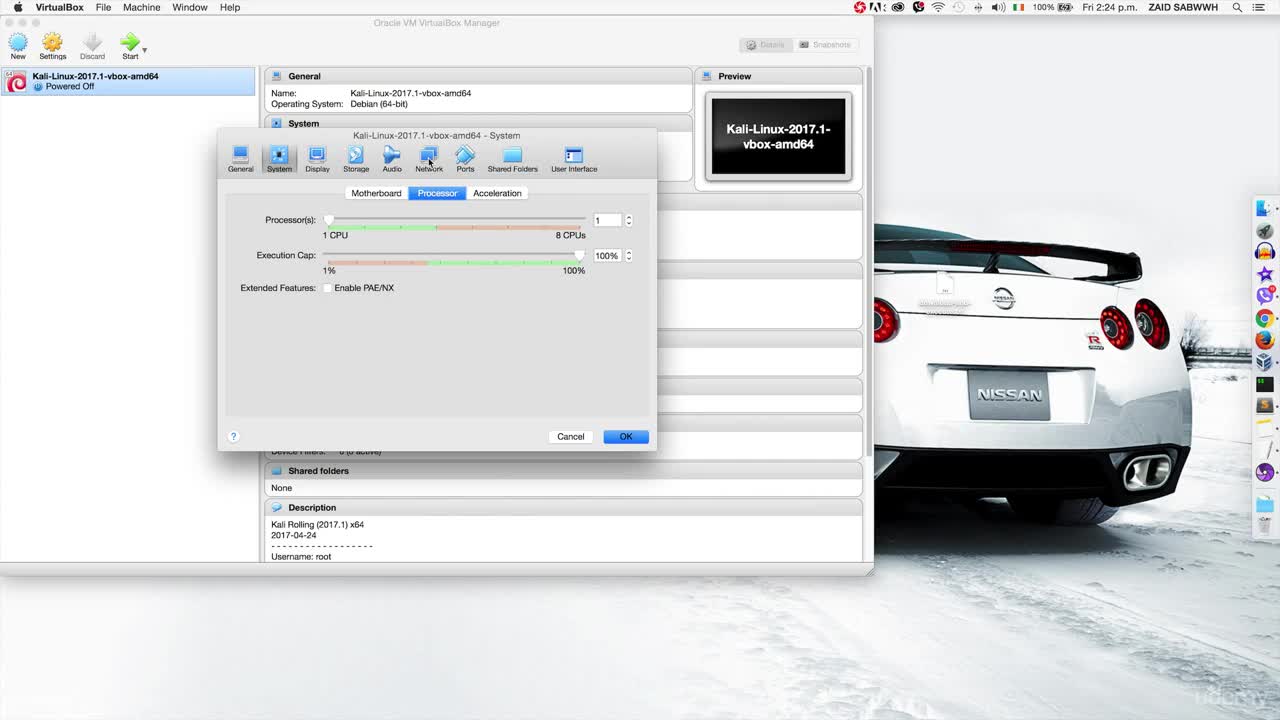This screenshot has height=720, width=1280.
Task: Open the File menu
Action: 104,7
